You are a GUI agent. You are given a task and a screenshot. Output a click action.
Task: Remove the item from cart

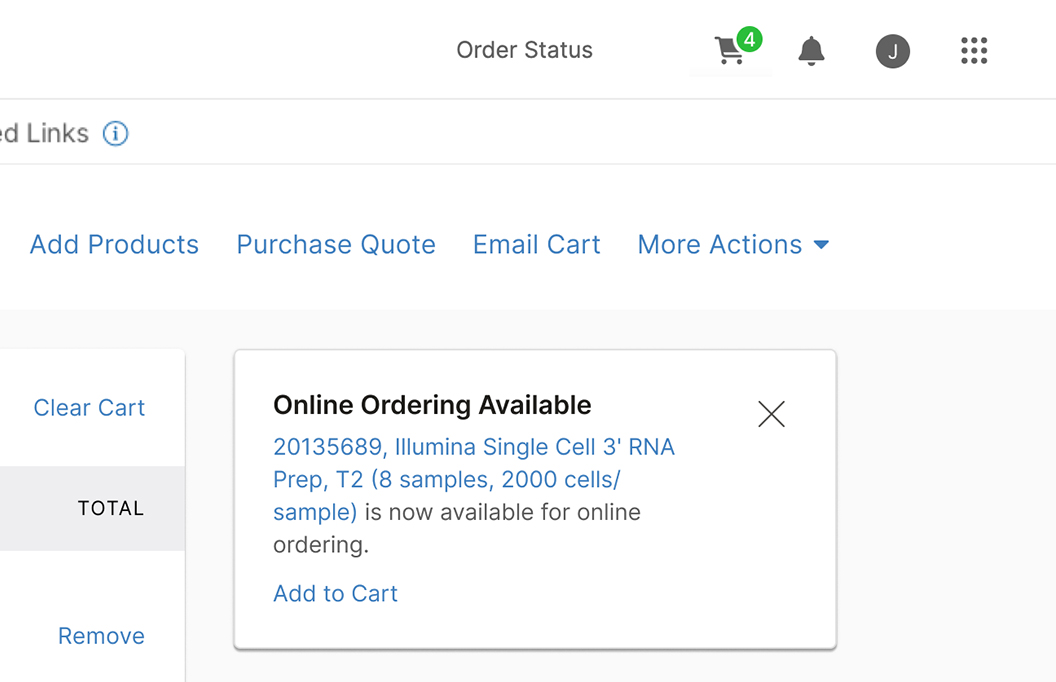tap(101, 636)
